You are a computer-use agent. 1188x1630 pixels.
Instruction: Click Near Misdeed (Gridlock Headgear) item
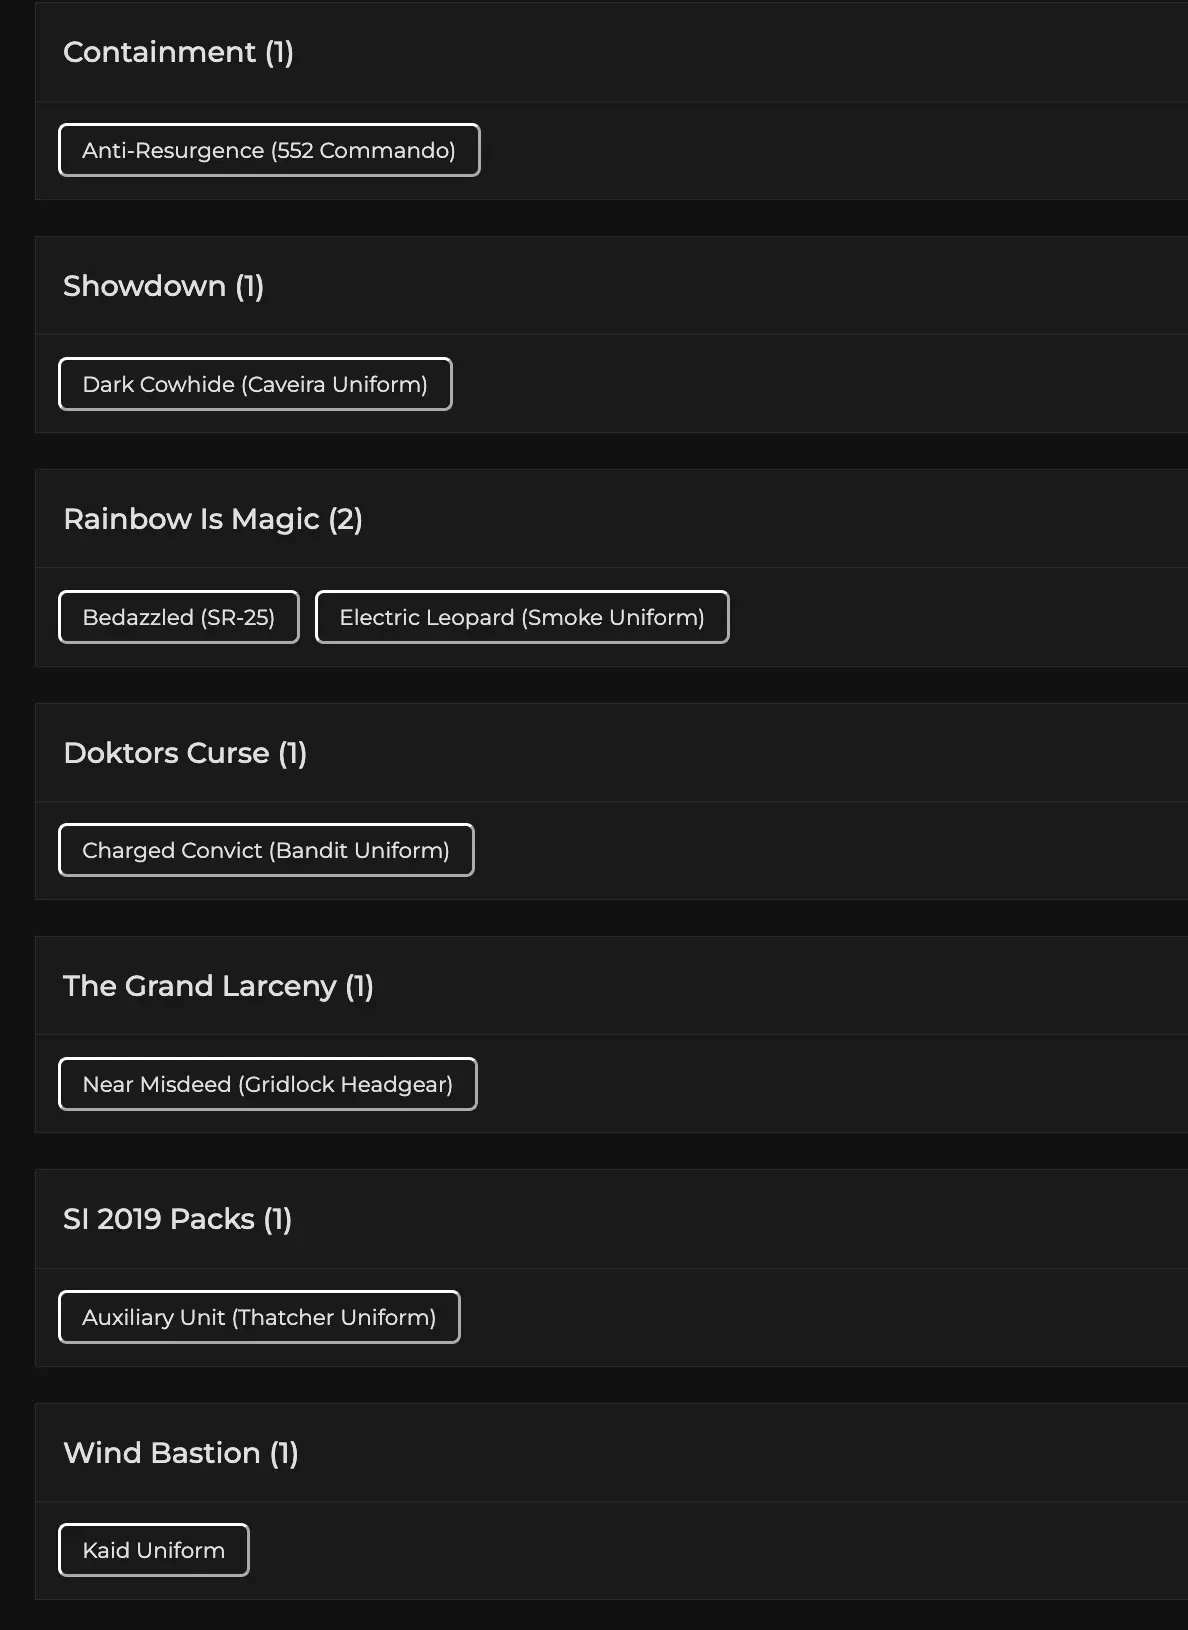point(268,1084)
